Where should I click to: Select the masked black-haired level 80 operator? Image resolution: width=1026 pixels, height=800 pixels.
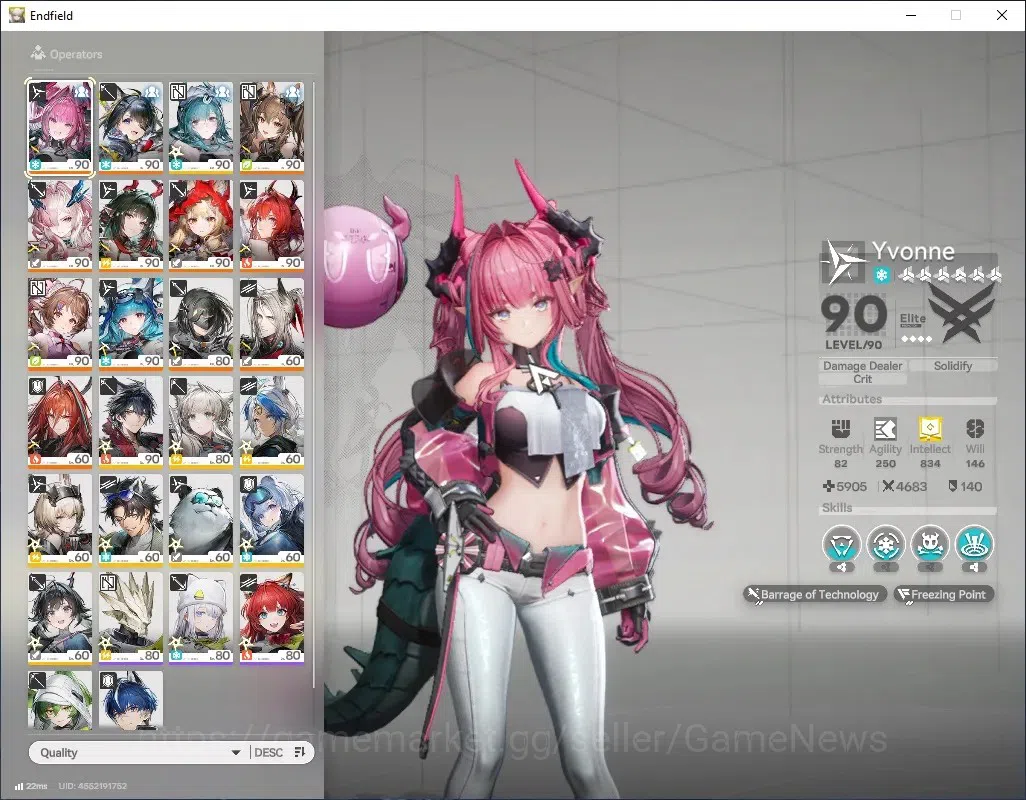[201, 323]
